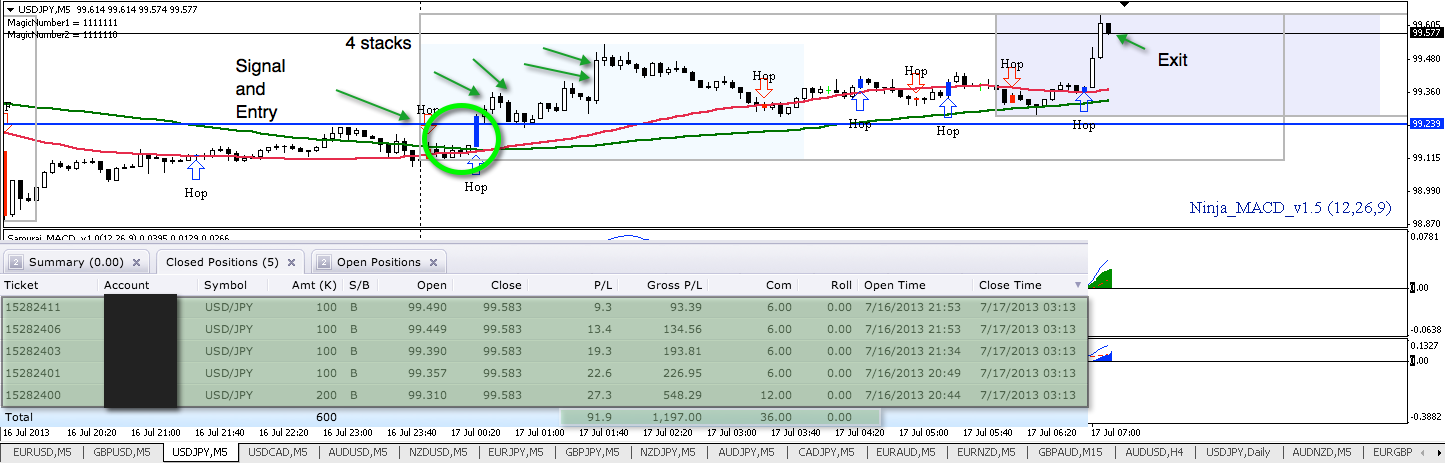Click the 200 amount cell
The height and width of the screenshot is (464, 1445).
(x=327, y=395)
